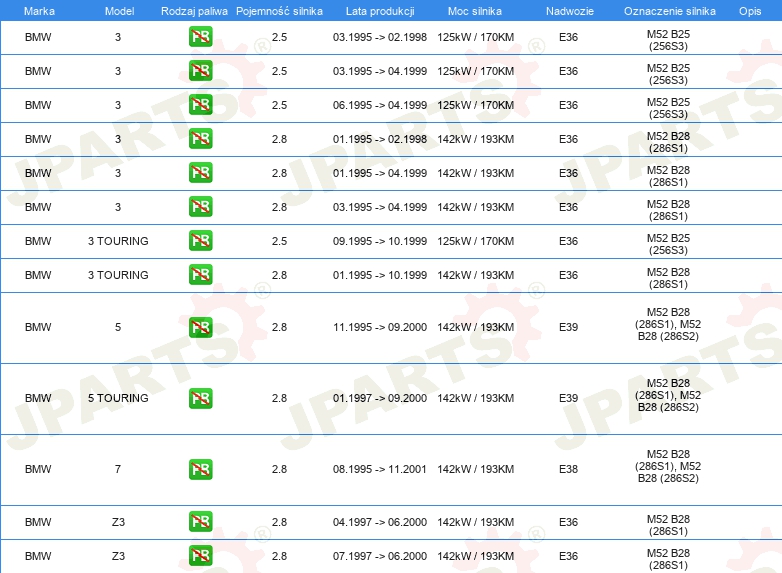Click engine code cell in 5 TOURING row
The width and height of the screenshot is (782, 573).
point(668,395)
